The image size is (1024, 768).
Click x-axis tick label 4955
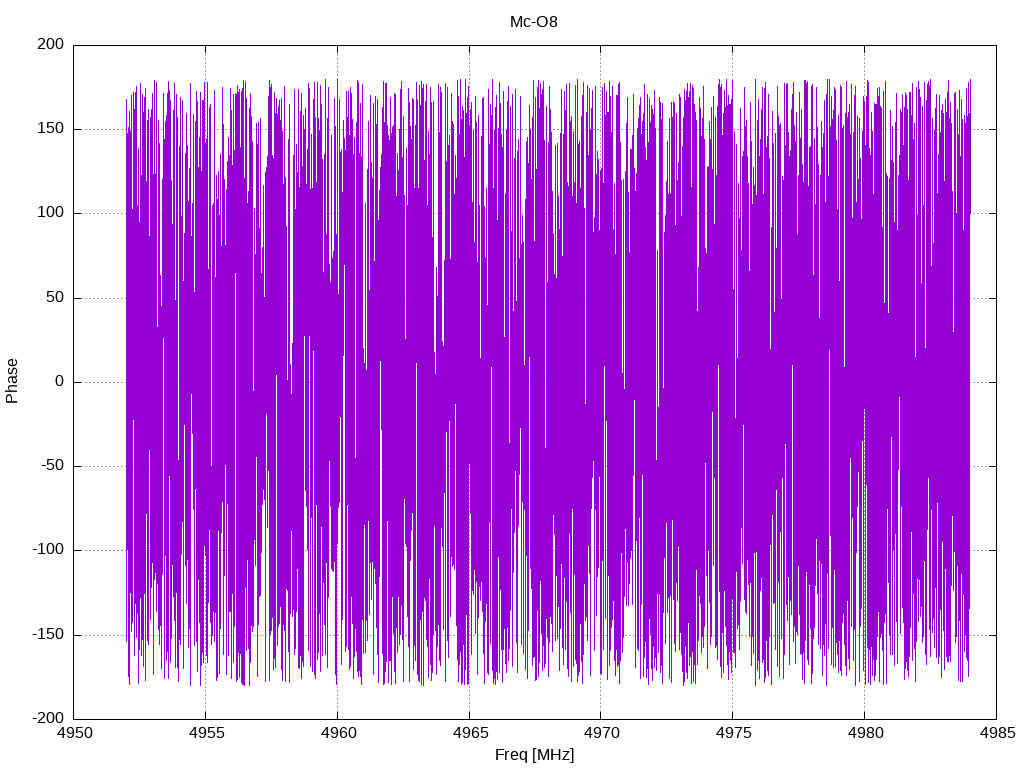pos(206,733)
